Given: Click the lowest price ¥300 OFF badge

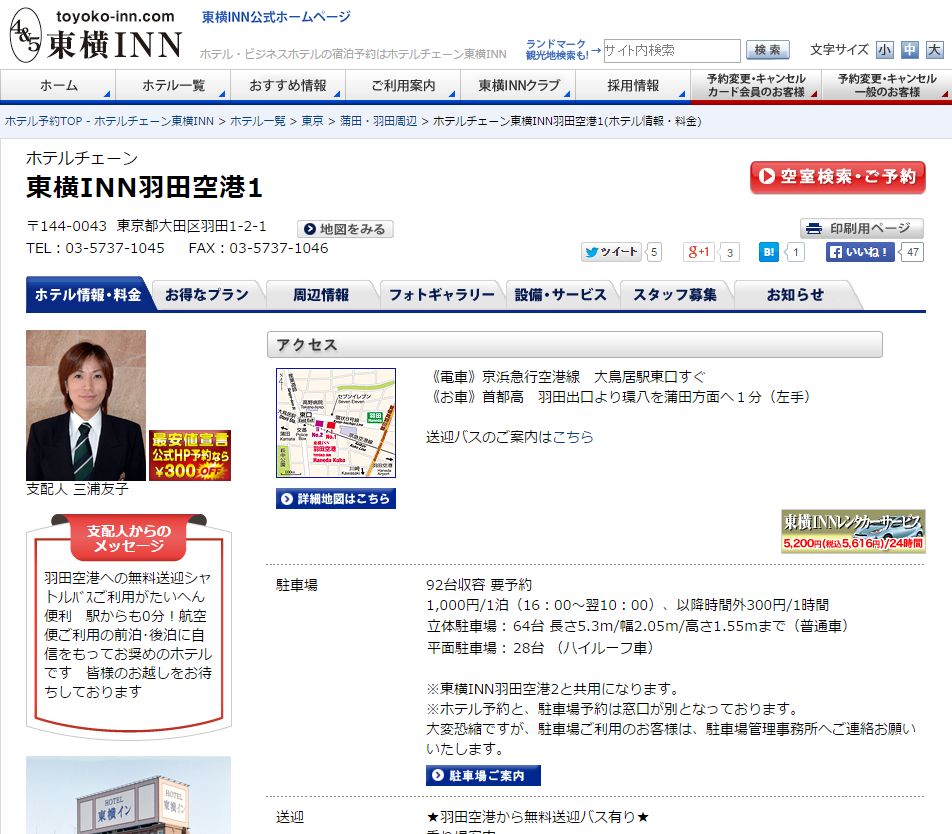Looking at the screenshot, I should (x=189, y=455).
